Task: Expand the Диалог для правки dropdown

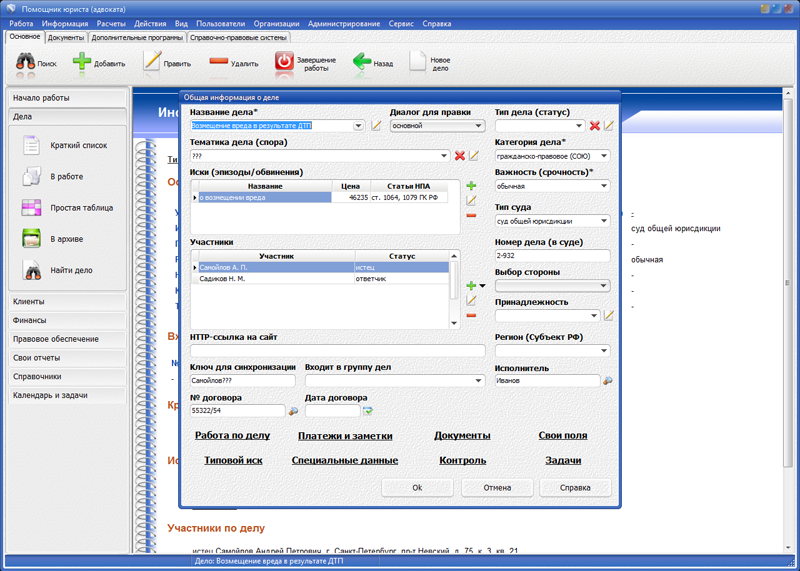Action: pyautogui.click(x=478, y=126)
